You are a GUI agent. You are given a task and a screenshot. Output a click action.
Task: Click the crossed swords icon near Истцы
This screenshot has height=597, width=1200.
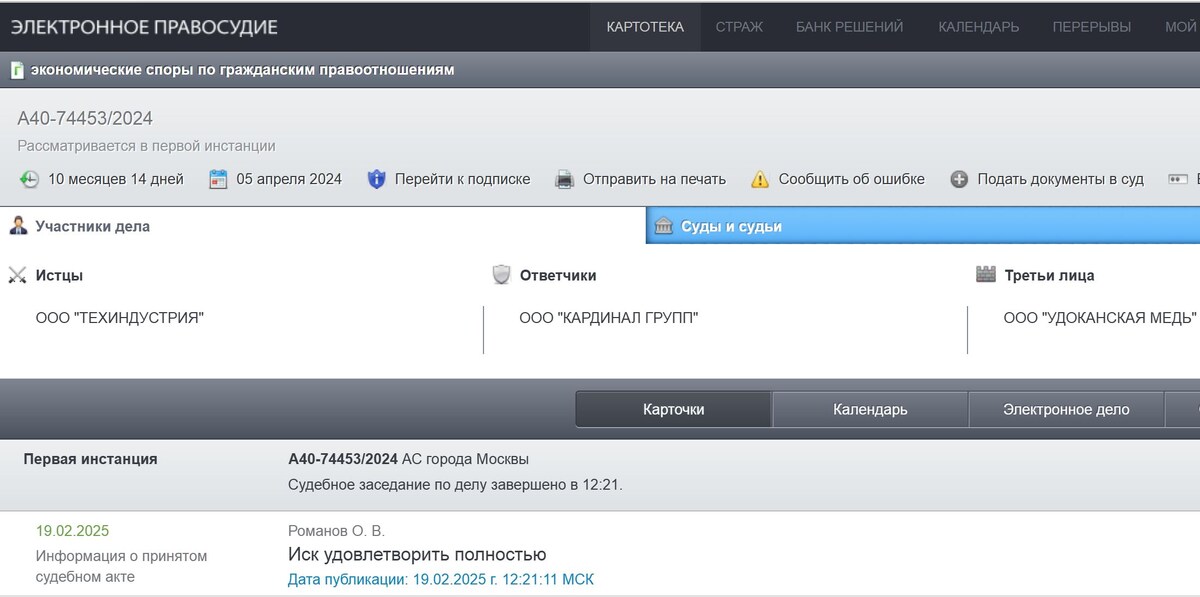(x=17, y=275)
